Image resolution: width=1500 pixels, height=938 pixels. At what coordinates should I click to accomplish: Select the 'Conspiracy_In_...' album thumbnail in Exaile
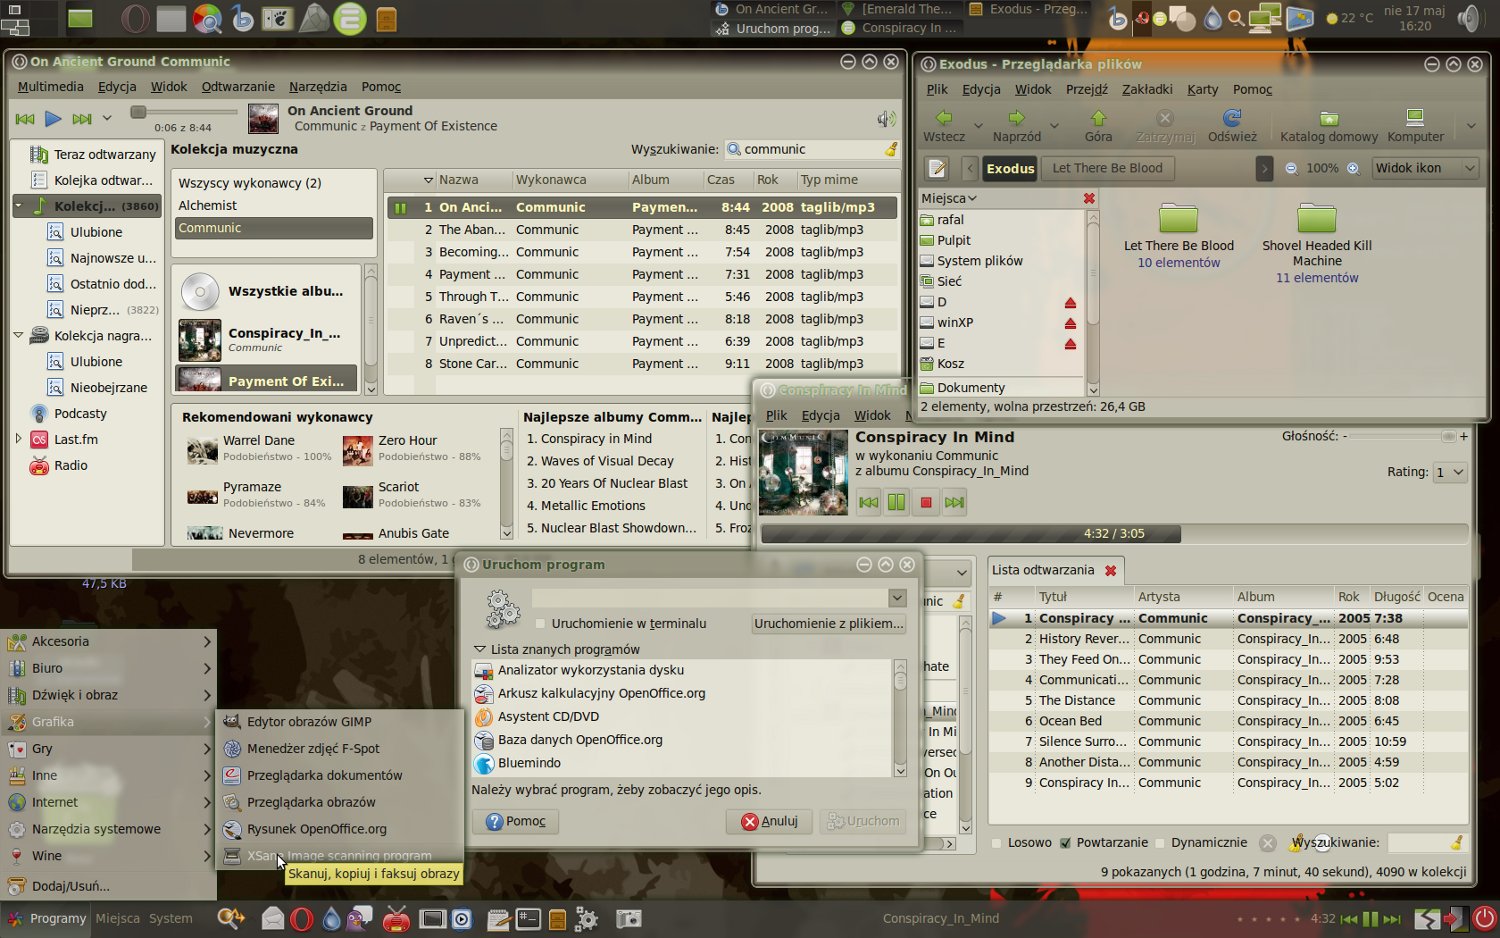(200, 340)
